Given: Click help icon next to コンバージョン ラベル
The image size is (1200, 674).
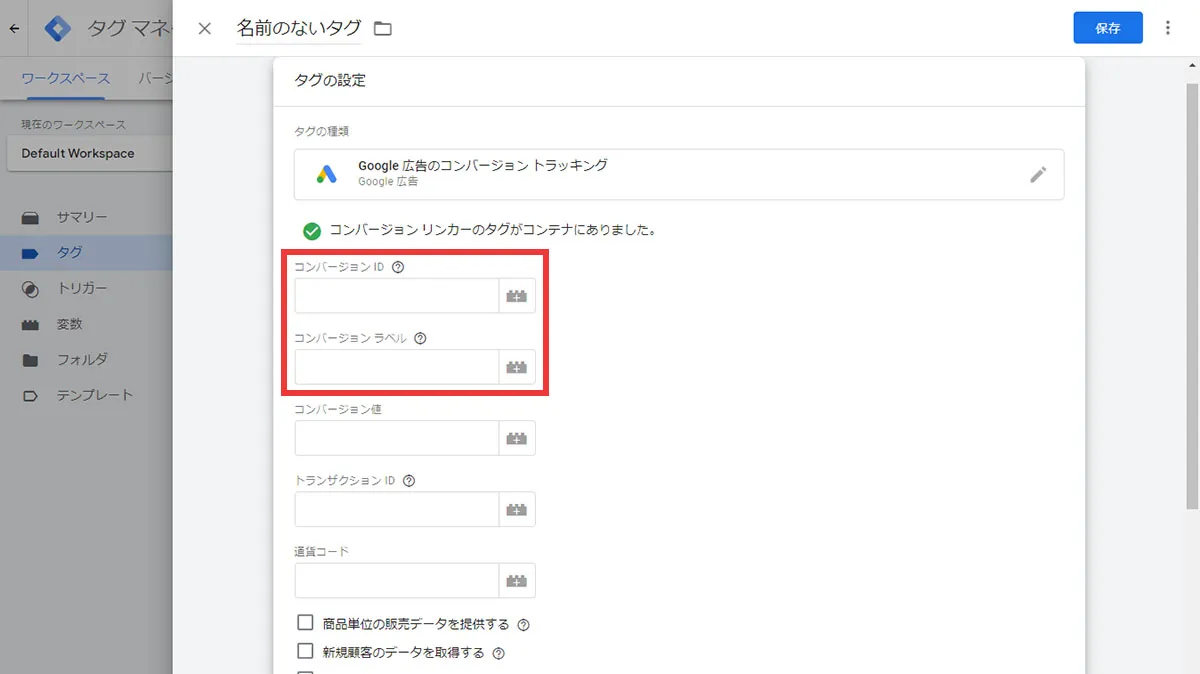Looking at the screenshot, I should (x=420, y=338).
